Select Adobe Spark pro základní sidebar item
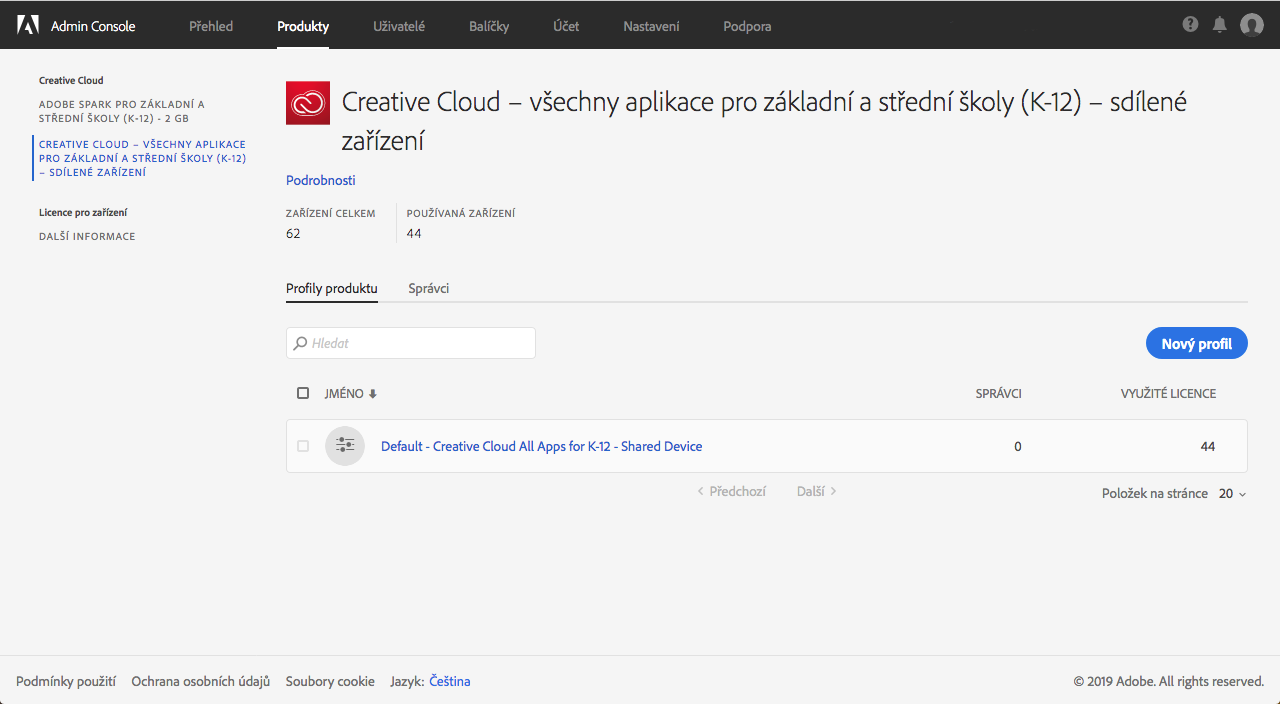Viewport: 1280px width, 704px height. (122, 111)
